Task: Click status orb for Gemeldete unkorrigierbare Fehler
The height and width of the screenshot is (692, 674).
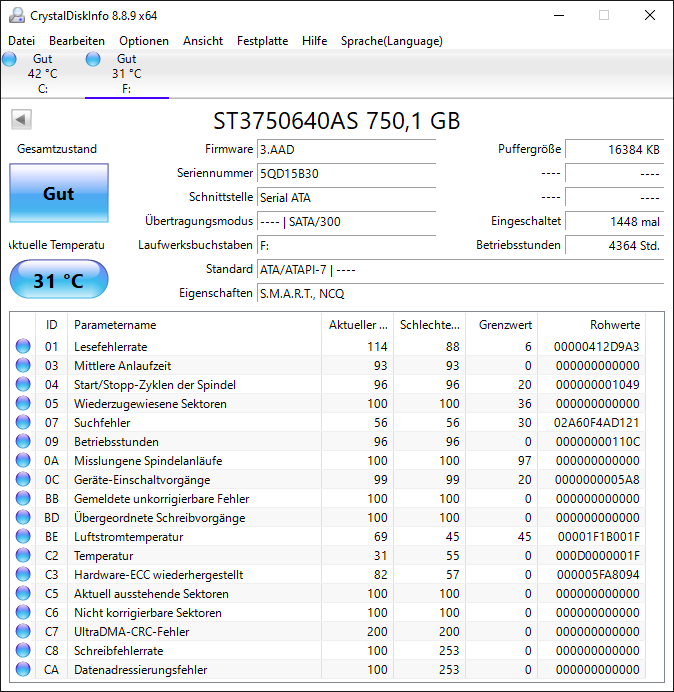Action: coord(23,498)
